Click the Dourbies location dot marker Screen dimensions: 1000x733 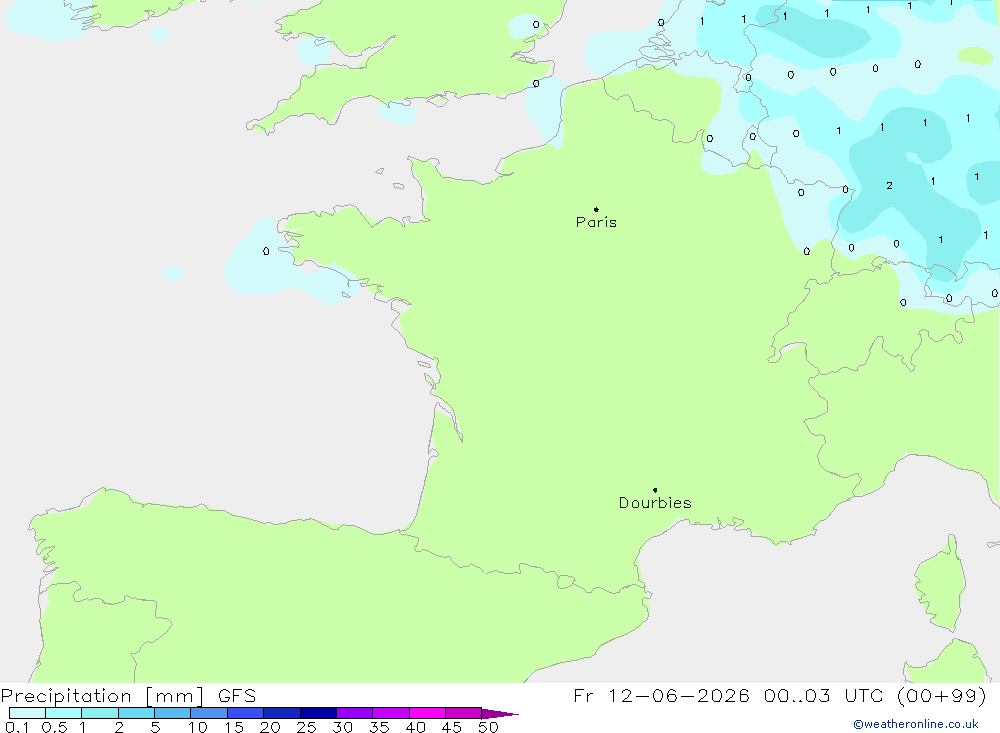tap(655, 490)
